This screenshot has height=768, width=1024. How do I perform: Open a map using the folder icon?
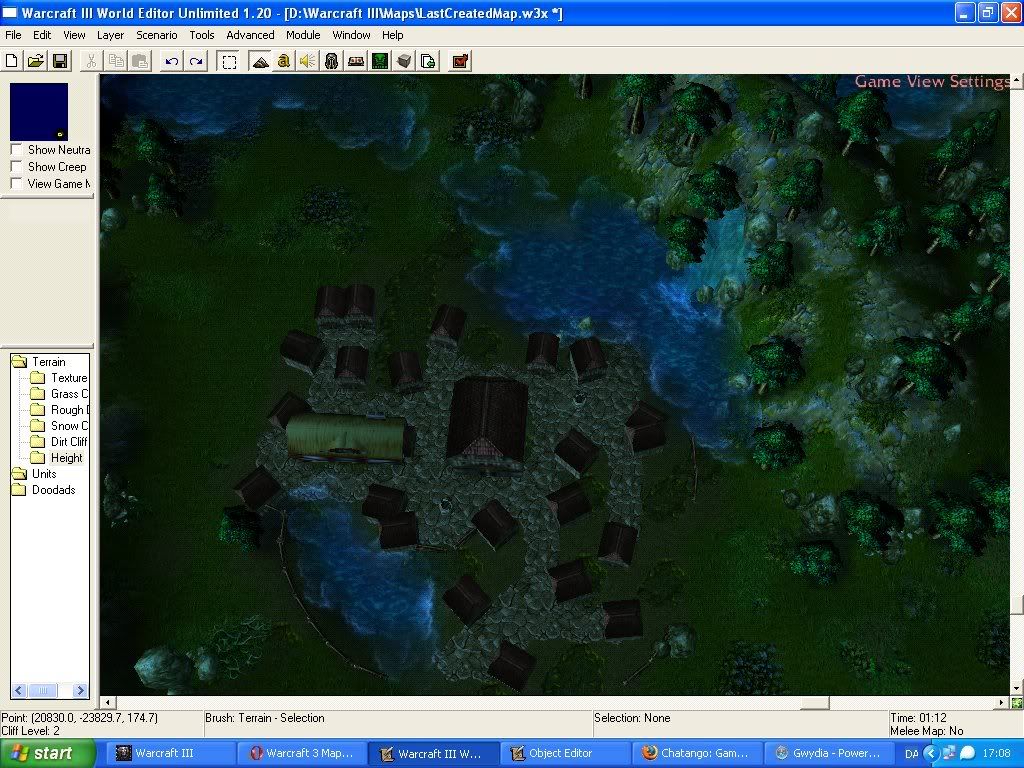(x=36, y=61)
